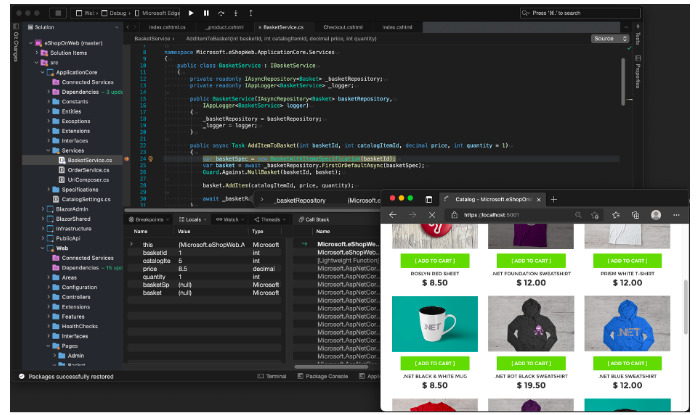Expand the BlazorAdmin project
The image size is (698, 415).
[x=43, y=209]
